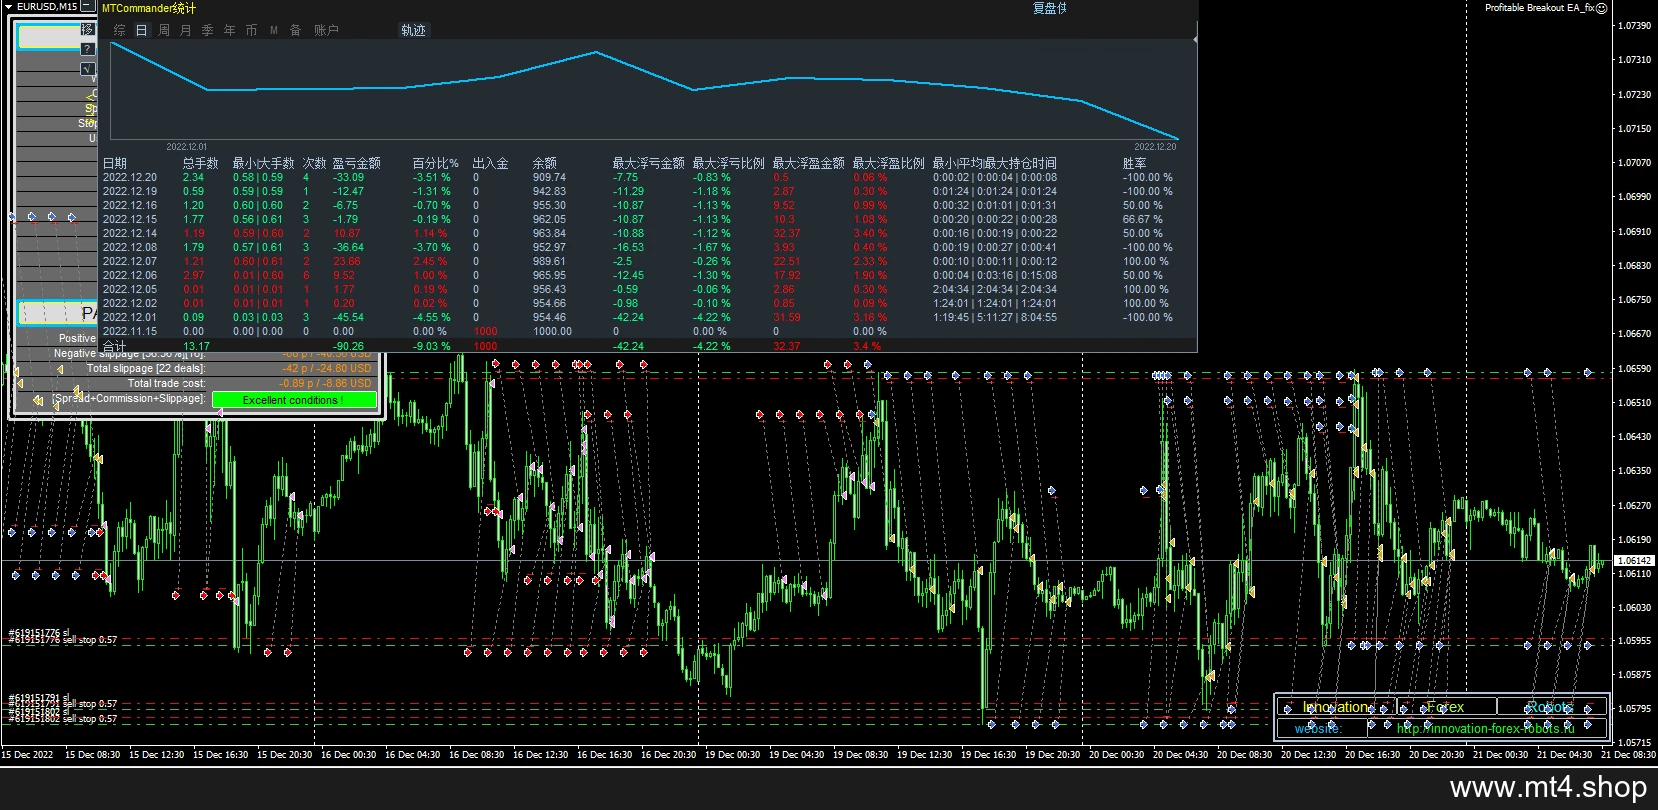Image resolution: width=1658 pixels, height=810 pixels.
Task: Click the MTCommander统计 title
Action: coord(149,8)
